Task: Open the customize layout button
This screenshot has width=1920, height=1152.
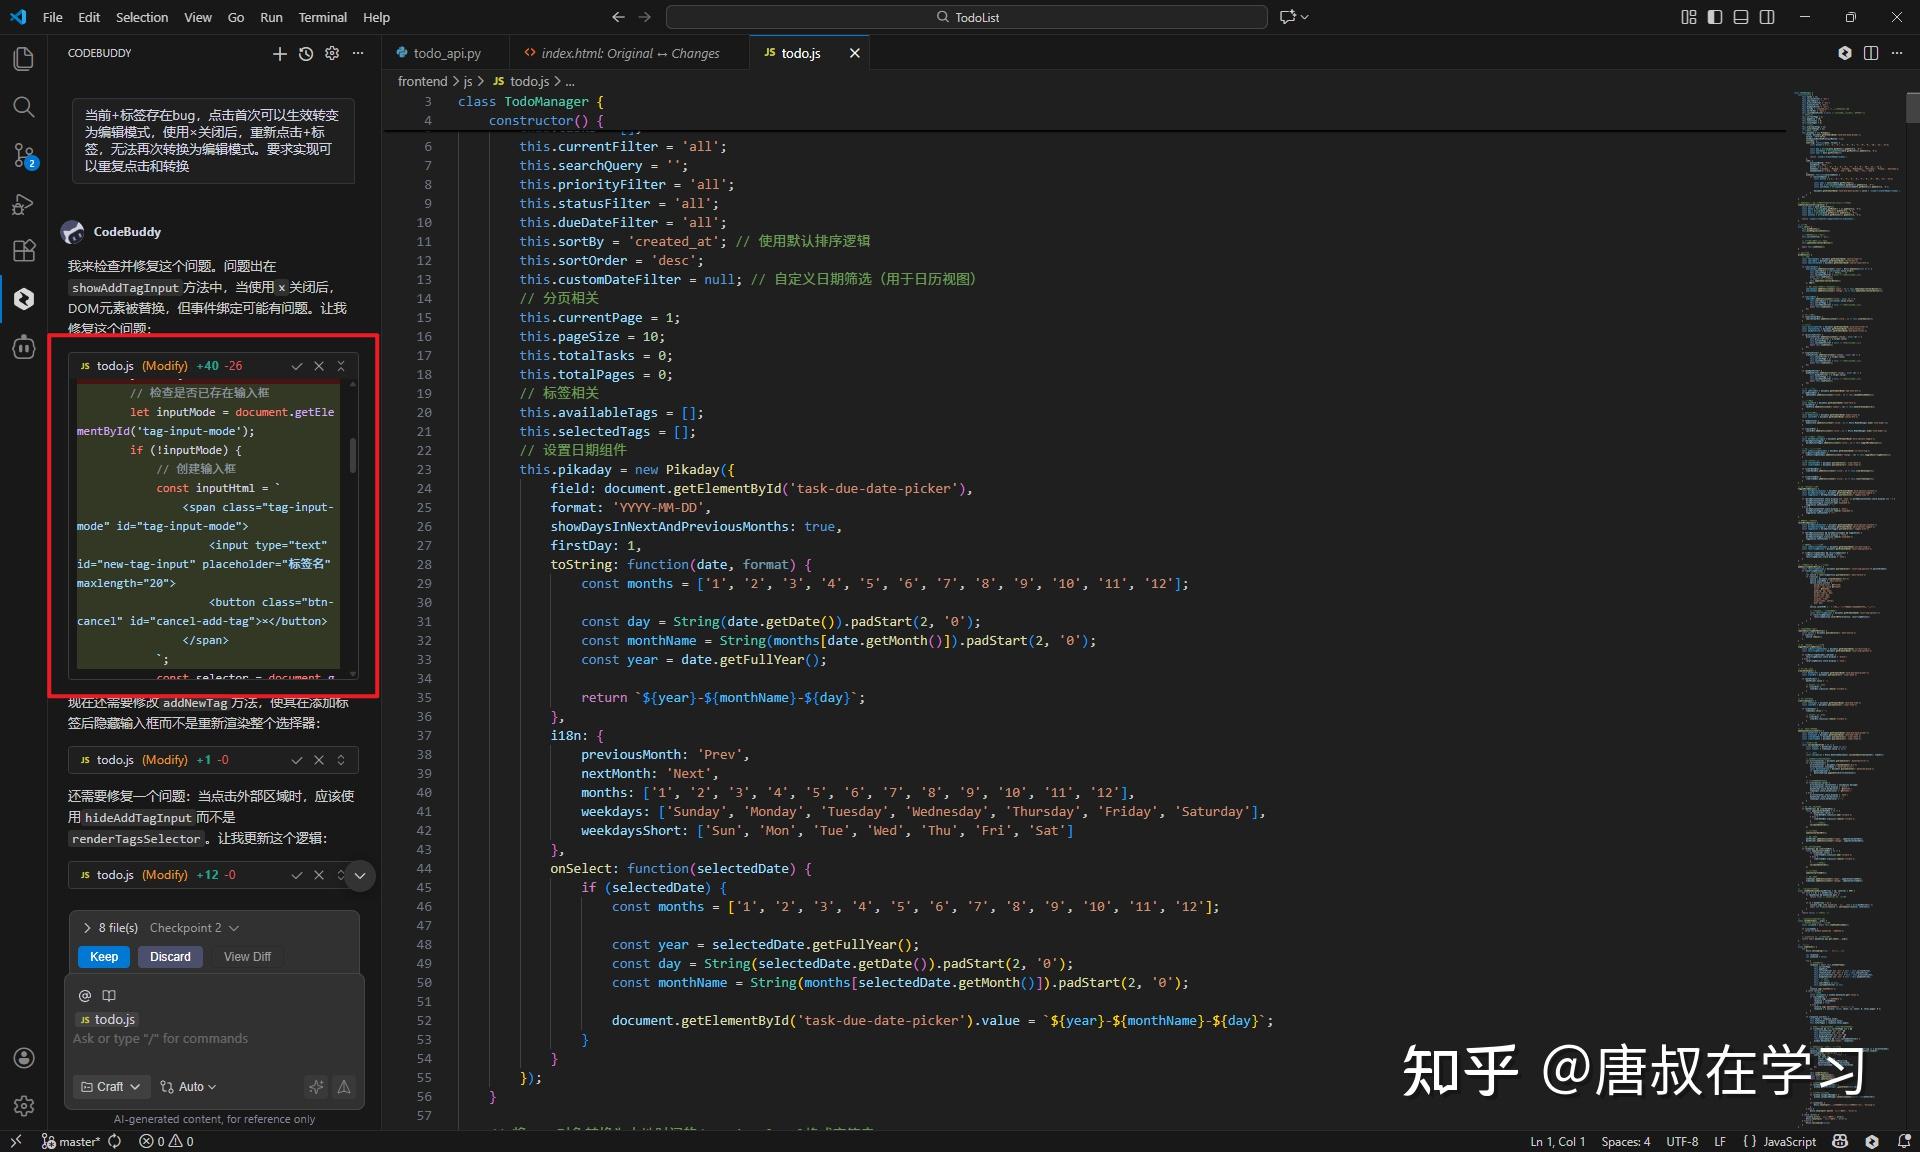Action: pos(1689,17)
